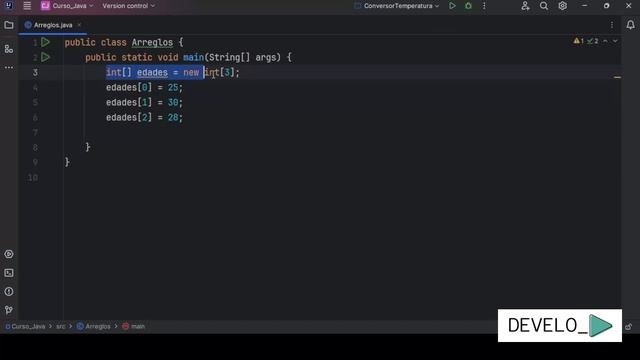The image size is (640, 360).
Task: Click Curso_Java in the breadcrumb bar
Action: [x=25, y=327]
